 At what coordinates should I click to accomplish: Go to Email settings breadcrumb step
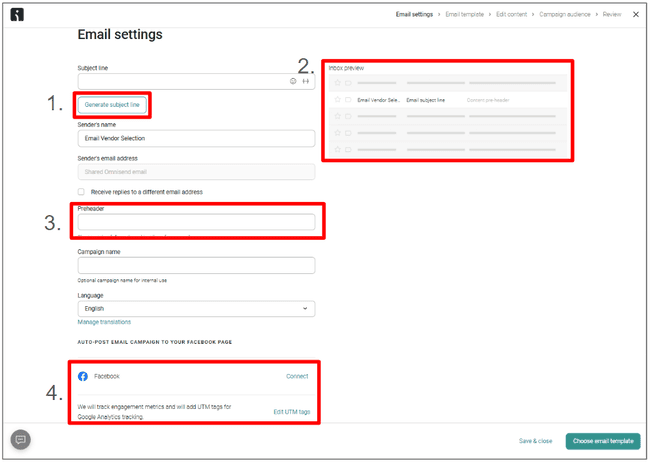coord(414,15)
